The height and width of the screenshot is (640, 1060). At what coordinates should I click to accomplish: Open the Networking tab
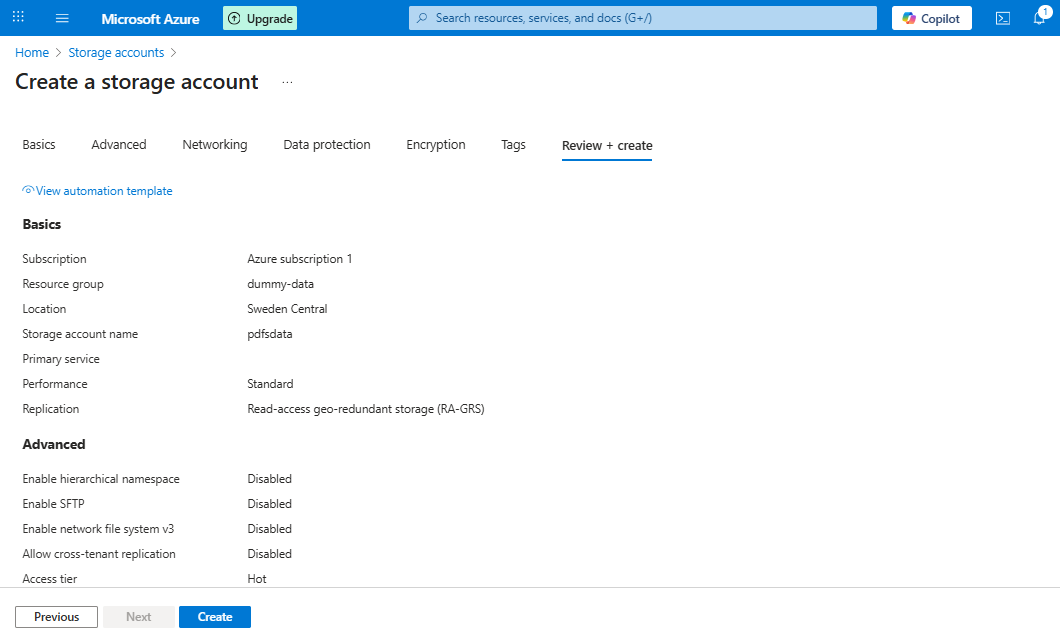coord(214,144)
